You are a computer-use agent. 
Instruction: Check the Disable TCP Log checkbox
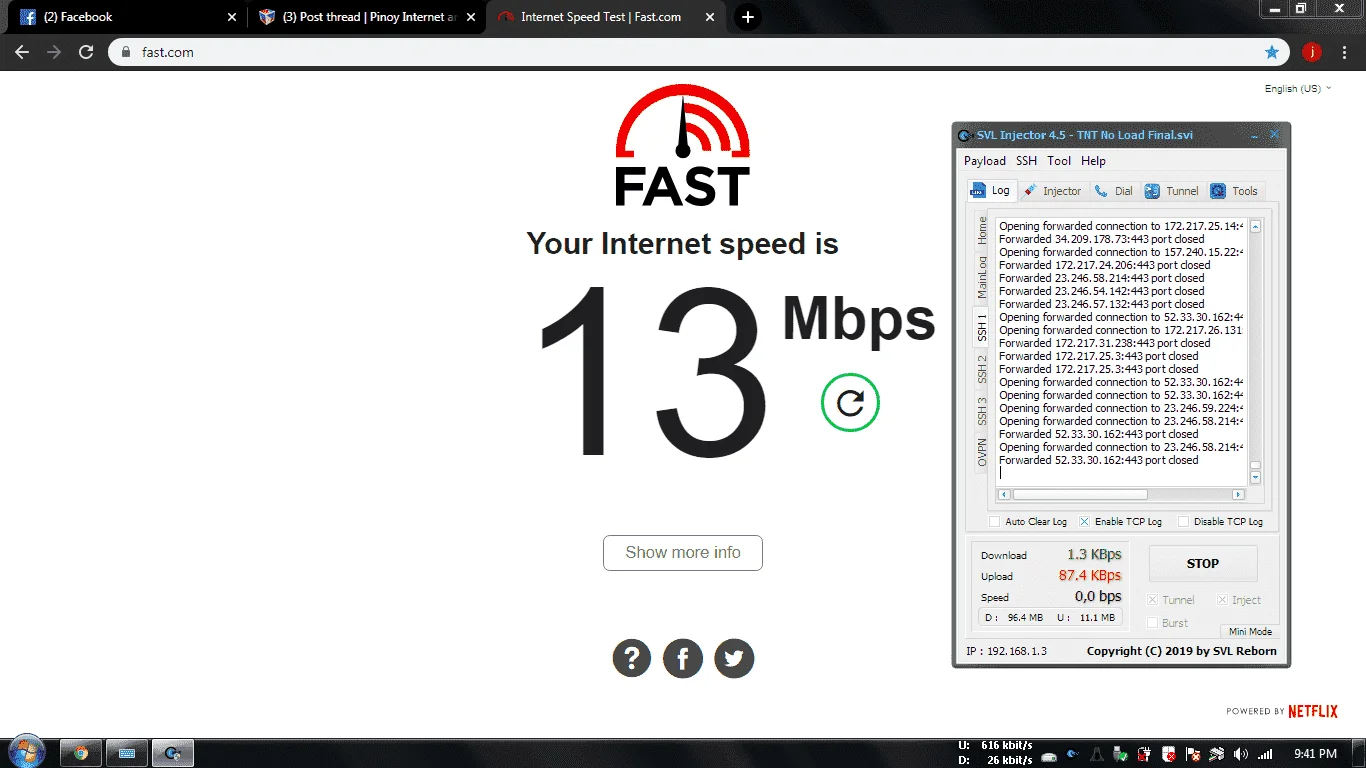click(1183, 521)
